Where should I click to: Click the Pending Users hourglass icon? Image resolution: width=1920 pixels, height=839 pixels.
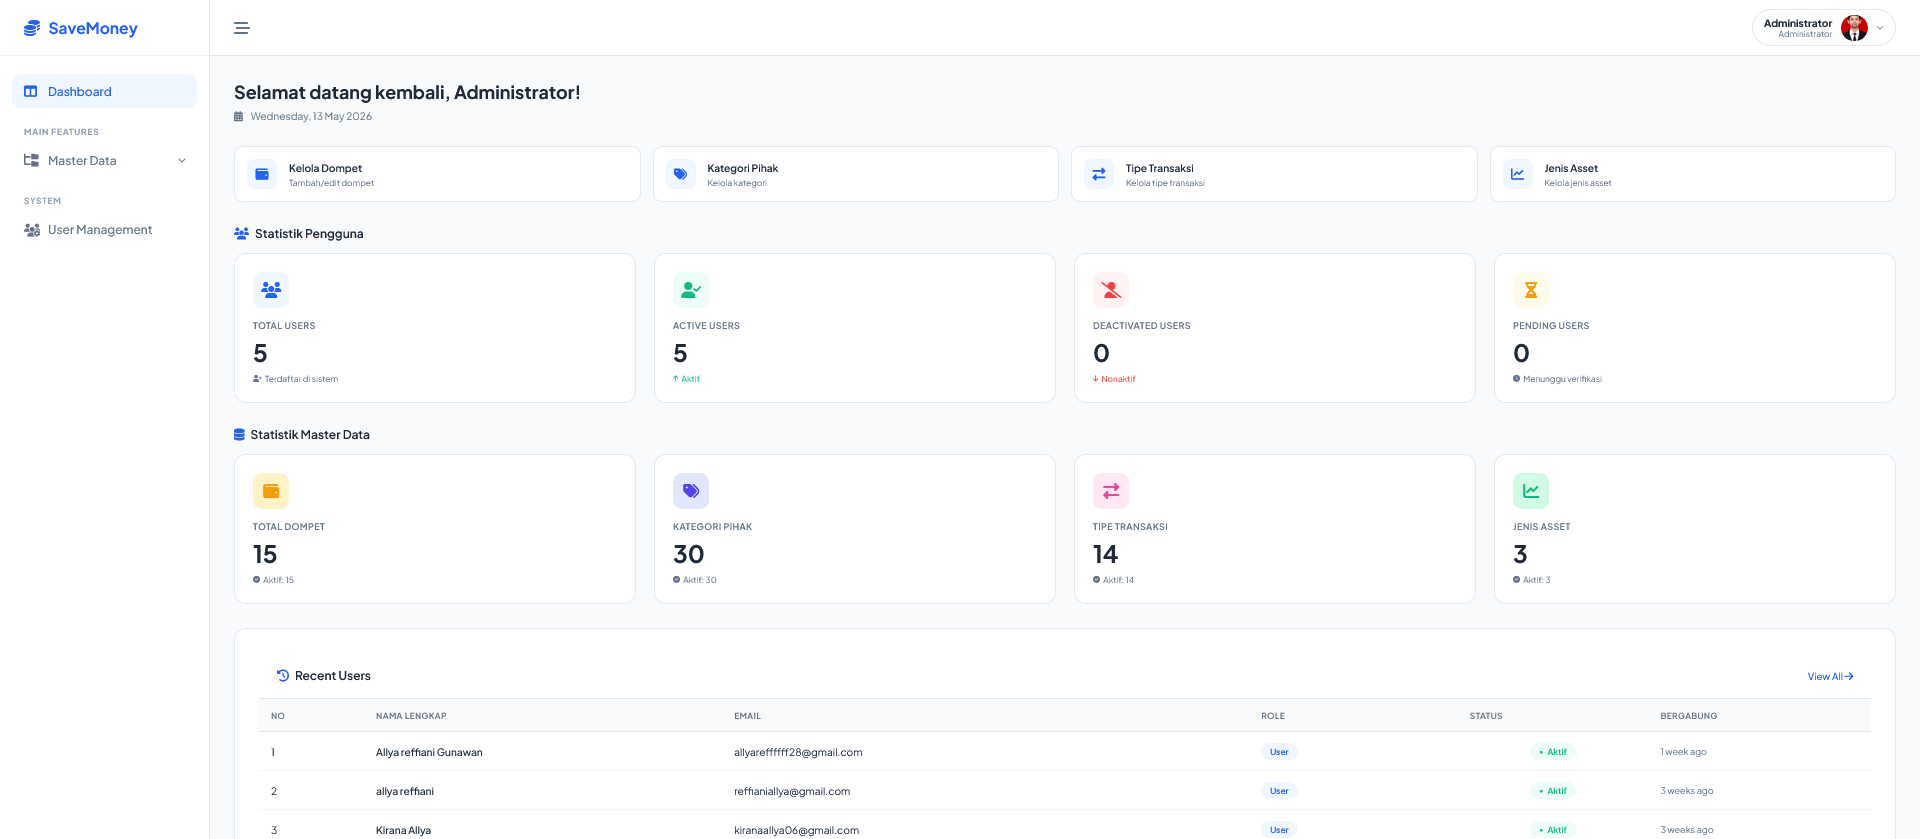(x=1531, y=290)
